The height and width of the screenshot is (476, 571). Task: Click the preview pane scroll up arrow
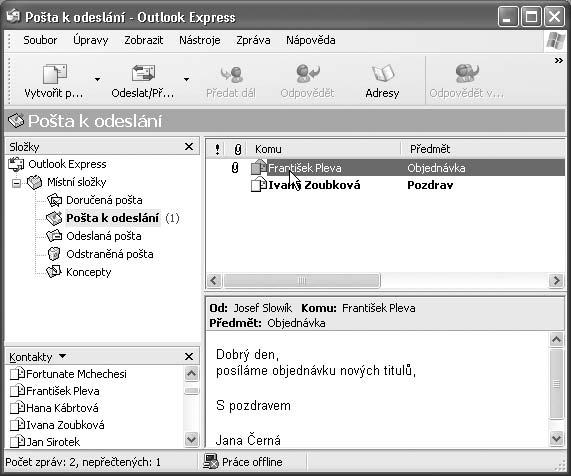pyautogui.click(x=556, y=339)
